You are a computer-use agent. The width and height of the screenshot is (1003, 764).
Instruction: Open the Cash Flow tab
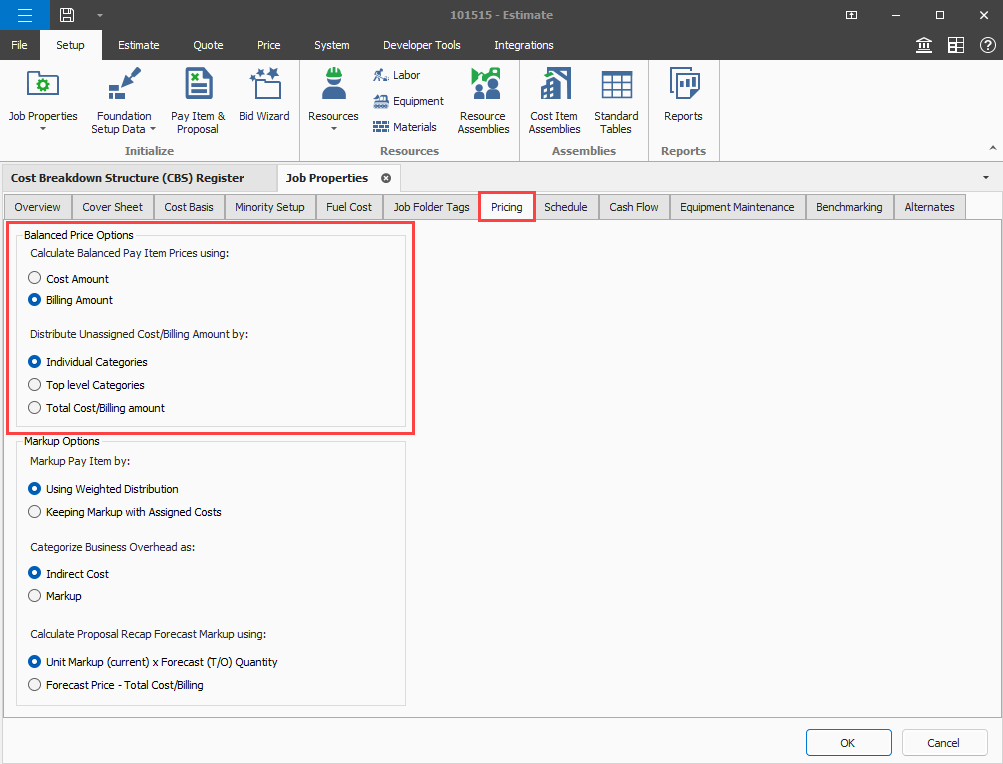[x=634, y=207]
